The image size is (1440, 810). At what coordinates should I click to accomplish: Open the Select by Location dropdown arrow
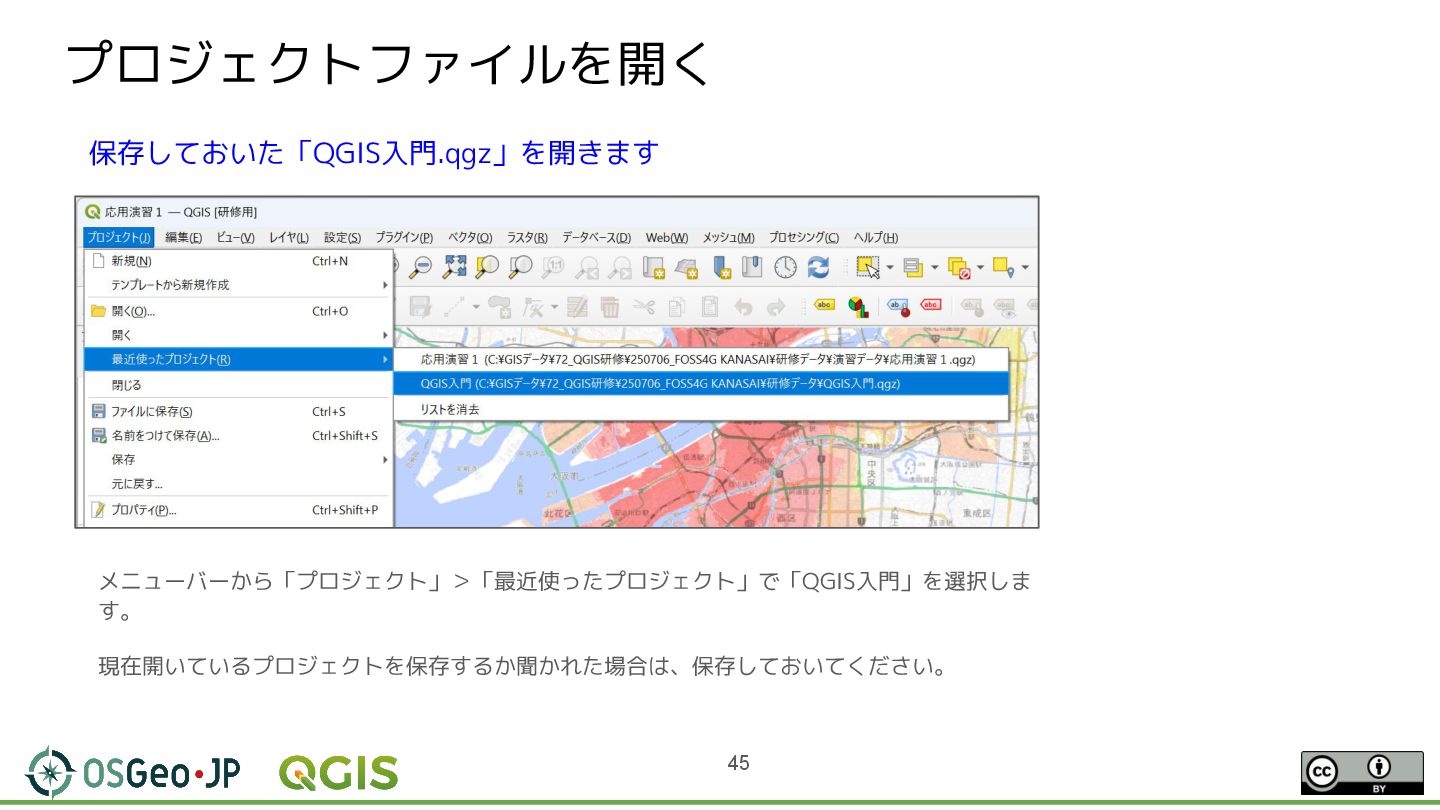[1025, 268]
